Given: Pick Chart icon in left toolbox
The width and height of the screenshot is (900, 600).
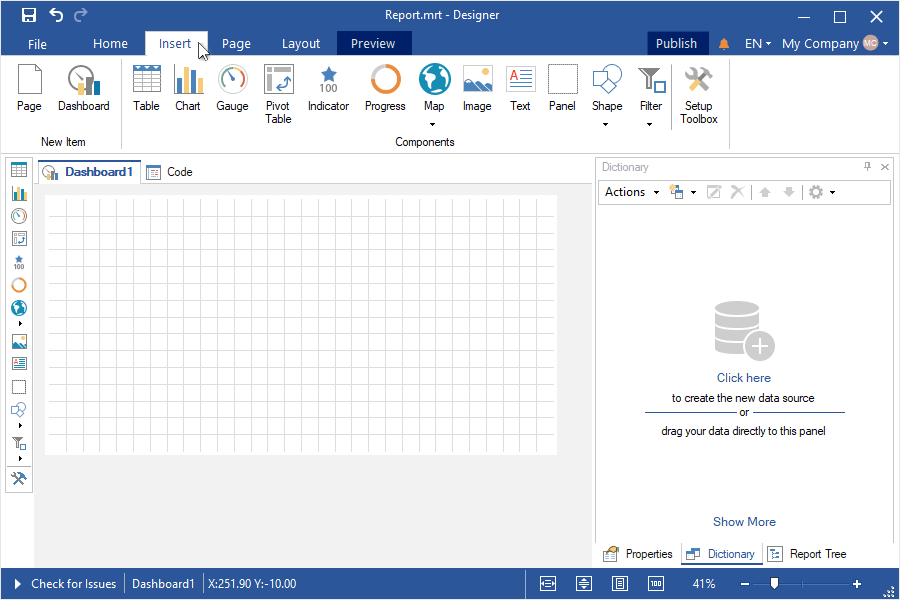Looking at the screenshot, I should [x=19, y=193].
